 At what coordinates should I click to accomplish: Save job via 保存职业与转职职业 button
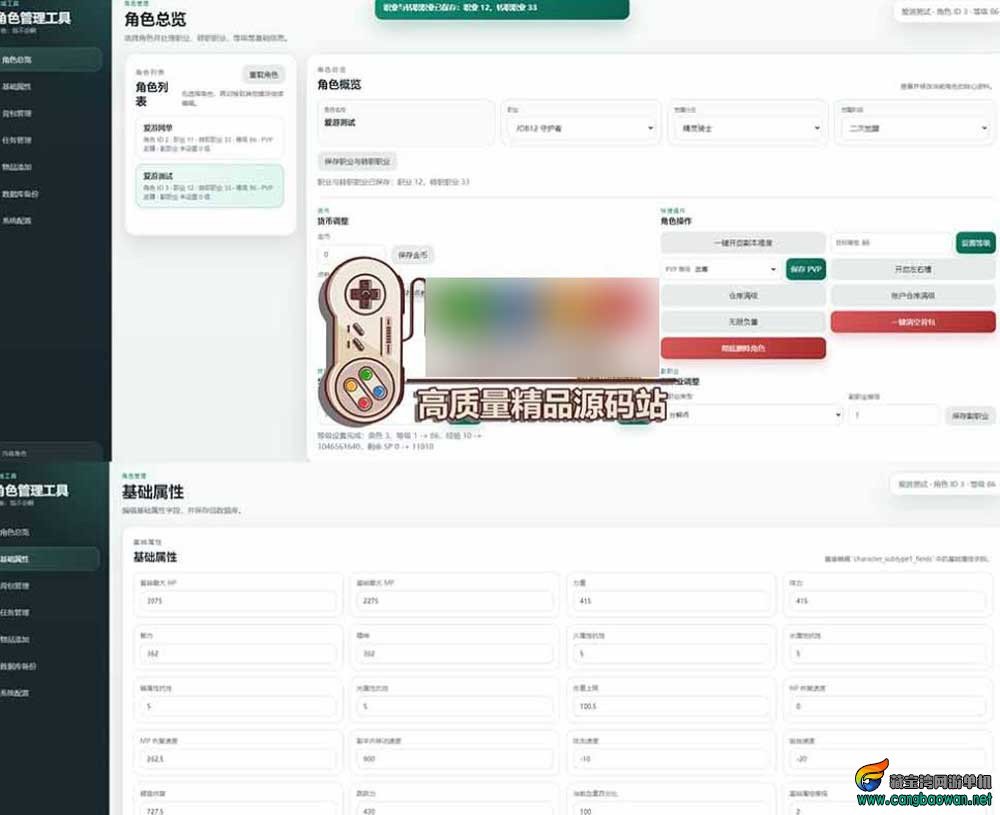click(357, 162)
